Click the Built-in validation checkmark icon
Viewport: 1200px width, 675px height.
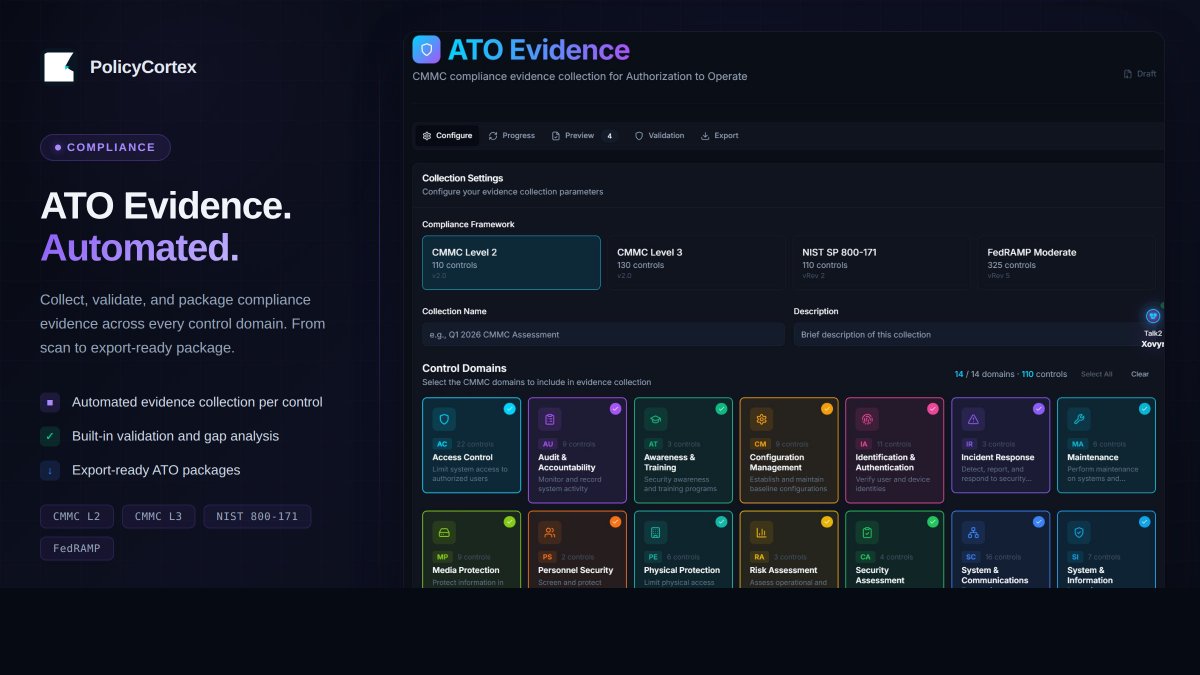click(x=50, y=436)
